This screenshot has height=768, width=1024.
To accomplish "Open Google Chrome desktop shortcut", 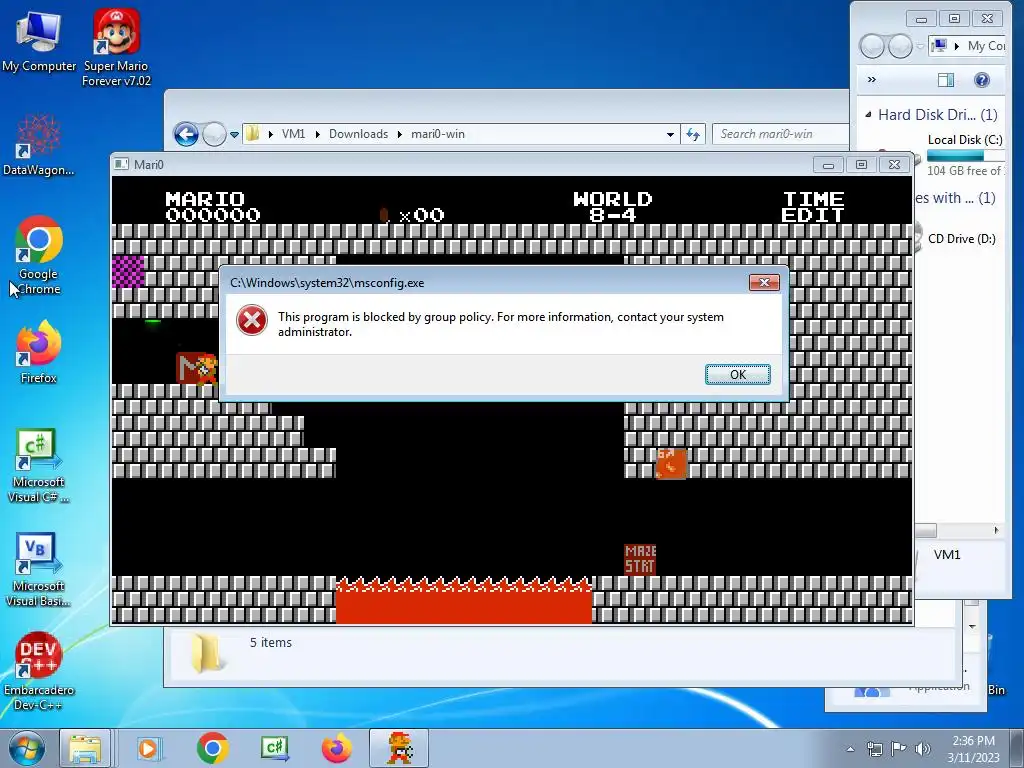I will [39, 255].
